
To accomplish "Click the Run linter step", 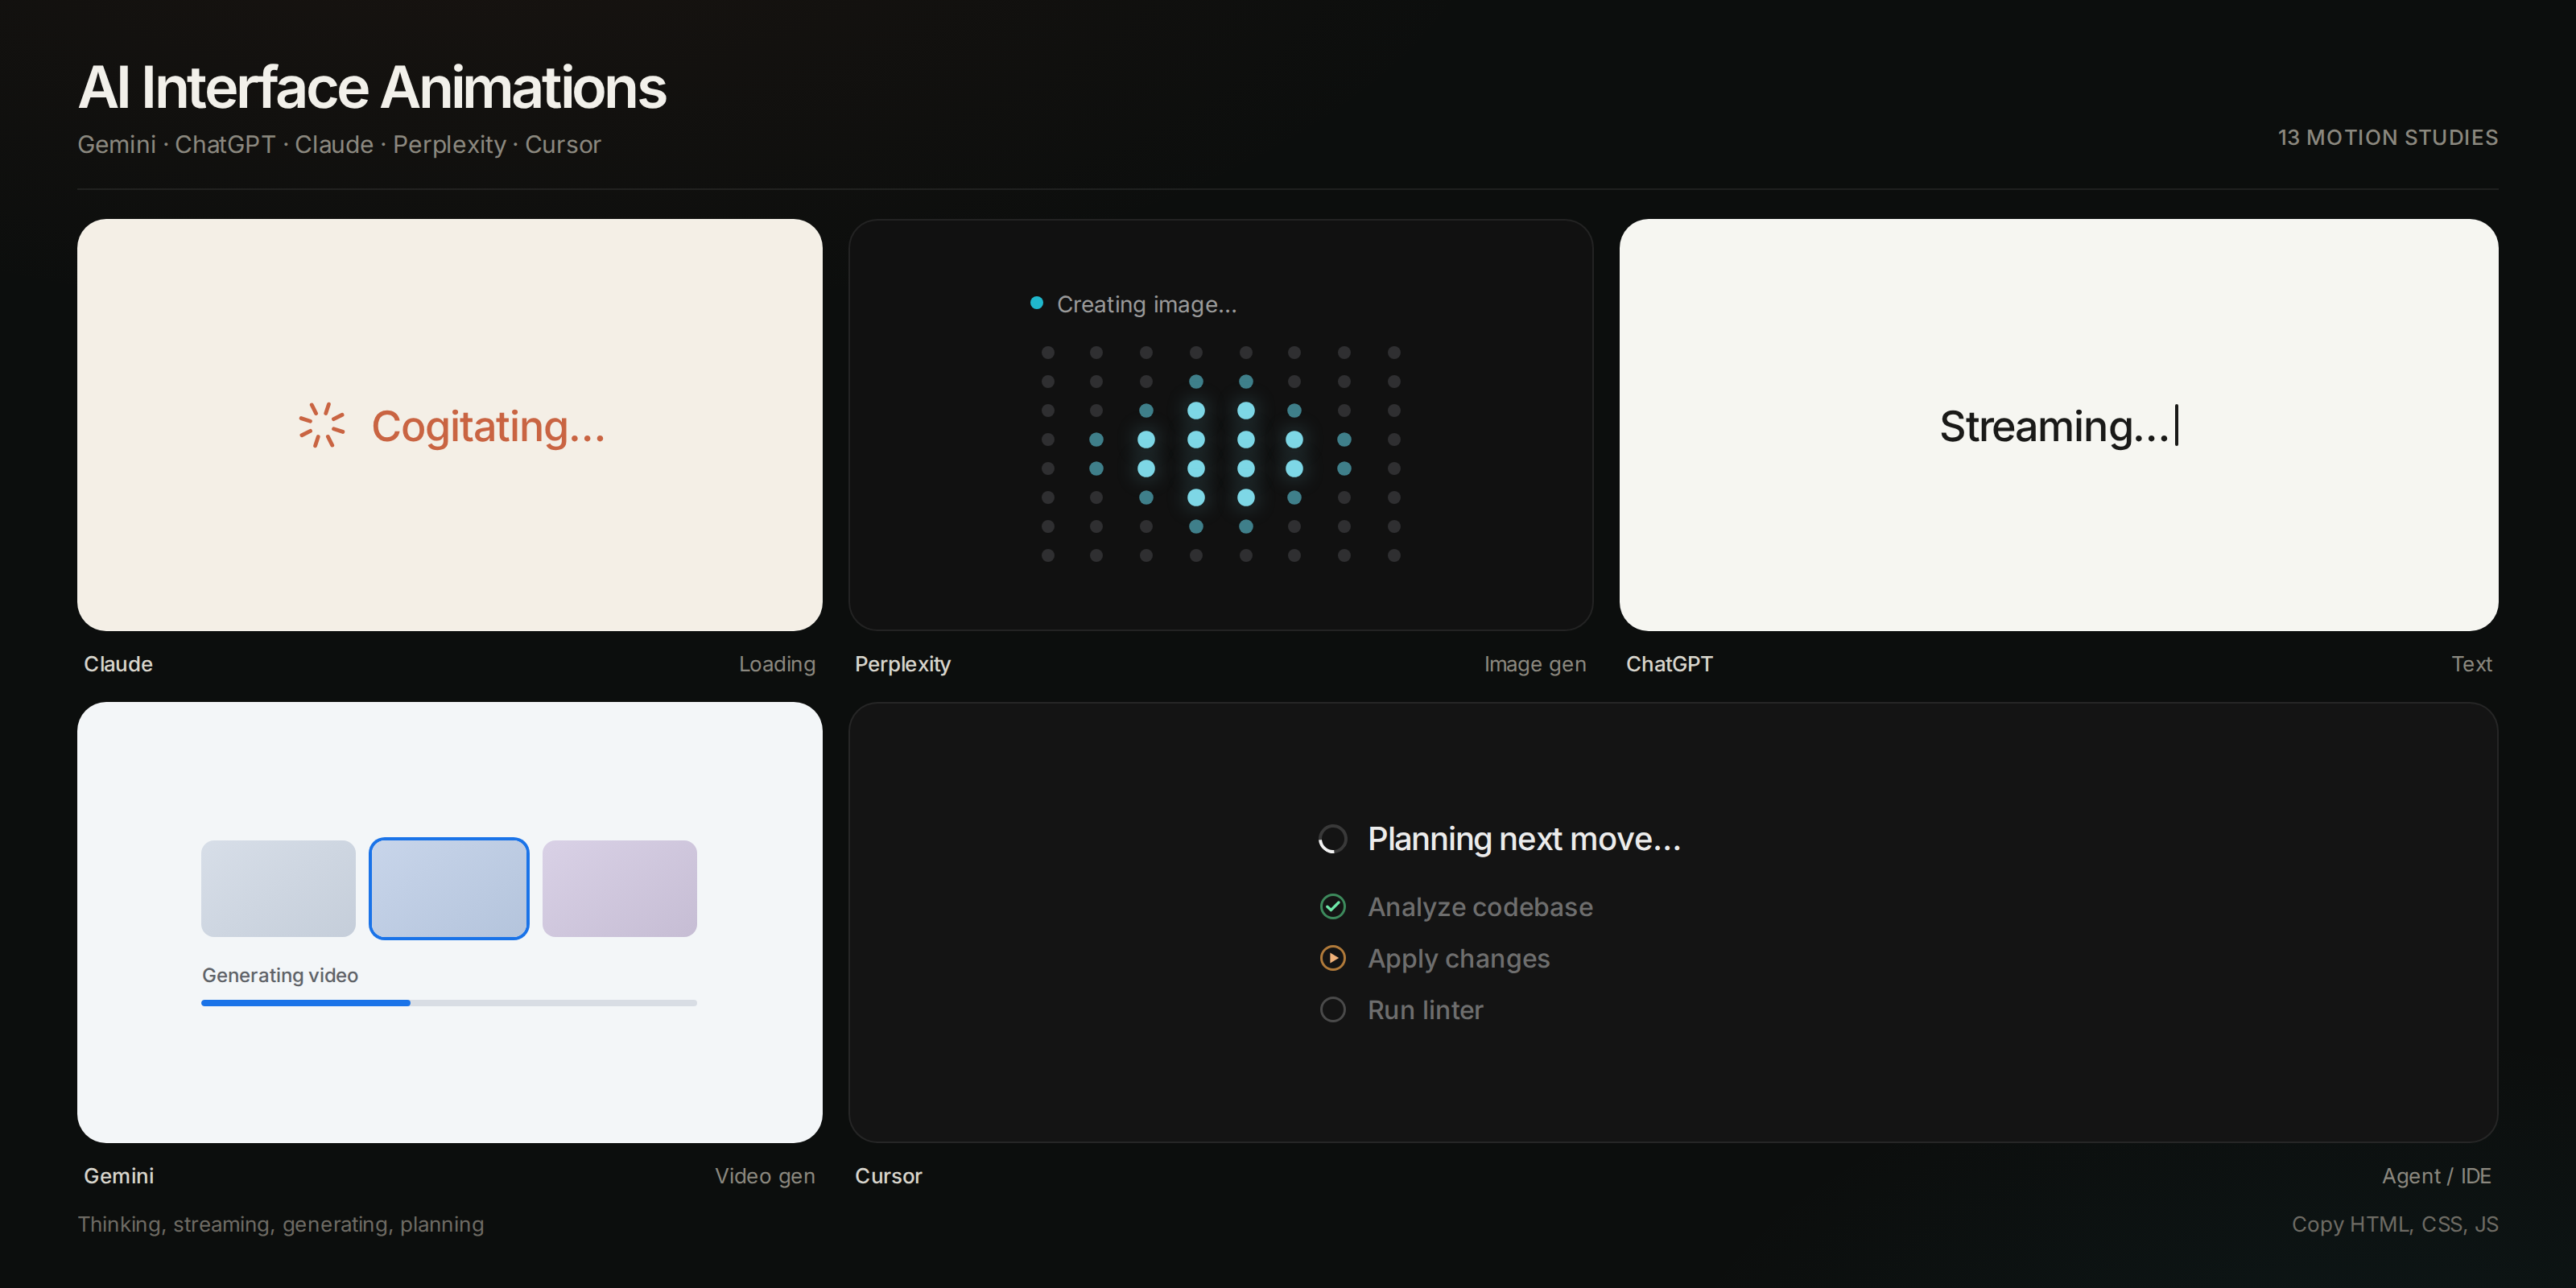I will (1425, 1010).
